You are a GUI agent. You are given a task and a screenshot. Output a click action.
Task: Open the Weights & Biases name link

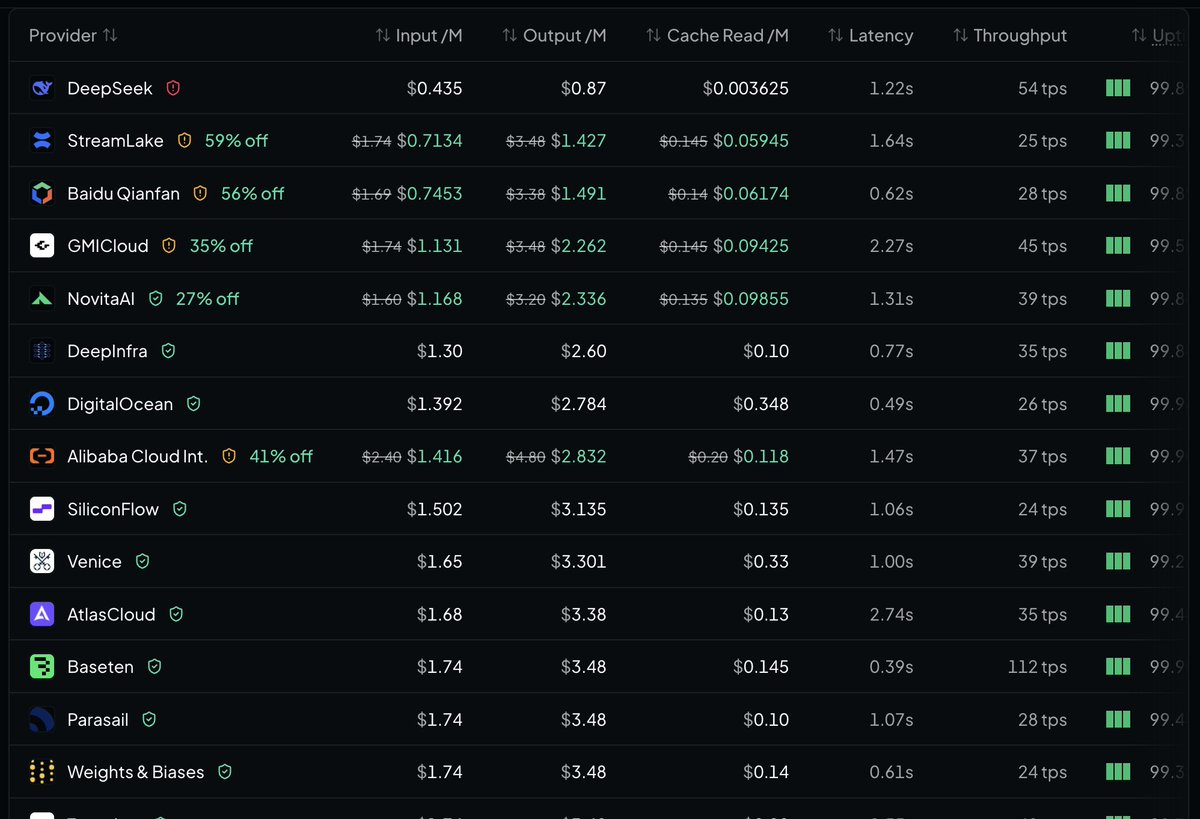136,772
